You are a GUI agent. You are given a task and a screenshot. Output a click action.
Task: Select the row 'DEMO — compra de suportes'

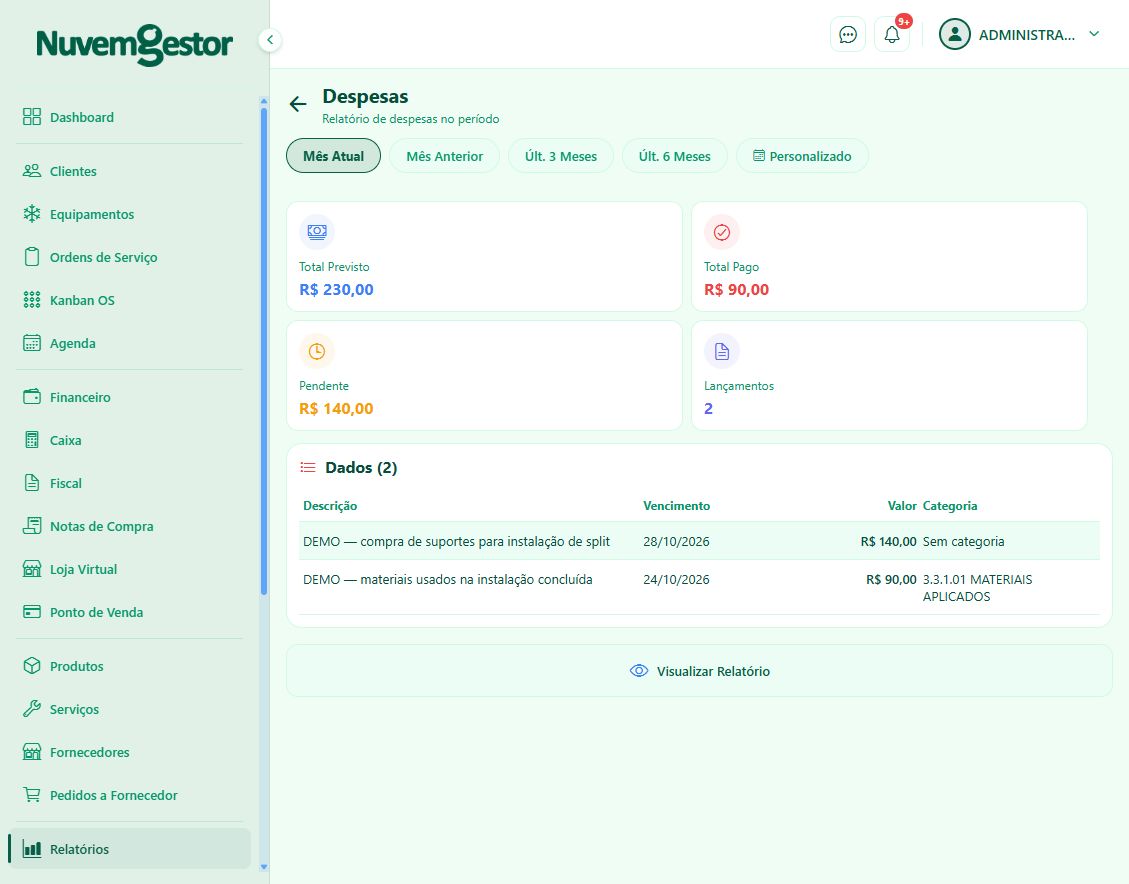[x=699, y=541]
